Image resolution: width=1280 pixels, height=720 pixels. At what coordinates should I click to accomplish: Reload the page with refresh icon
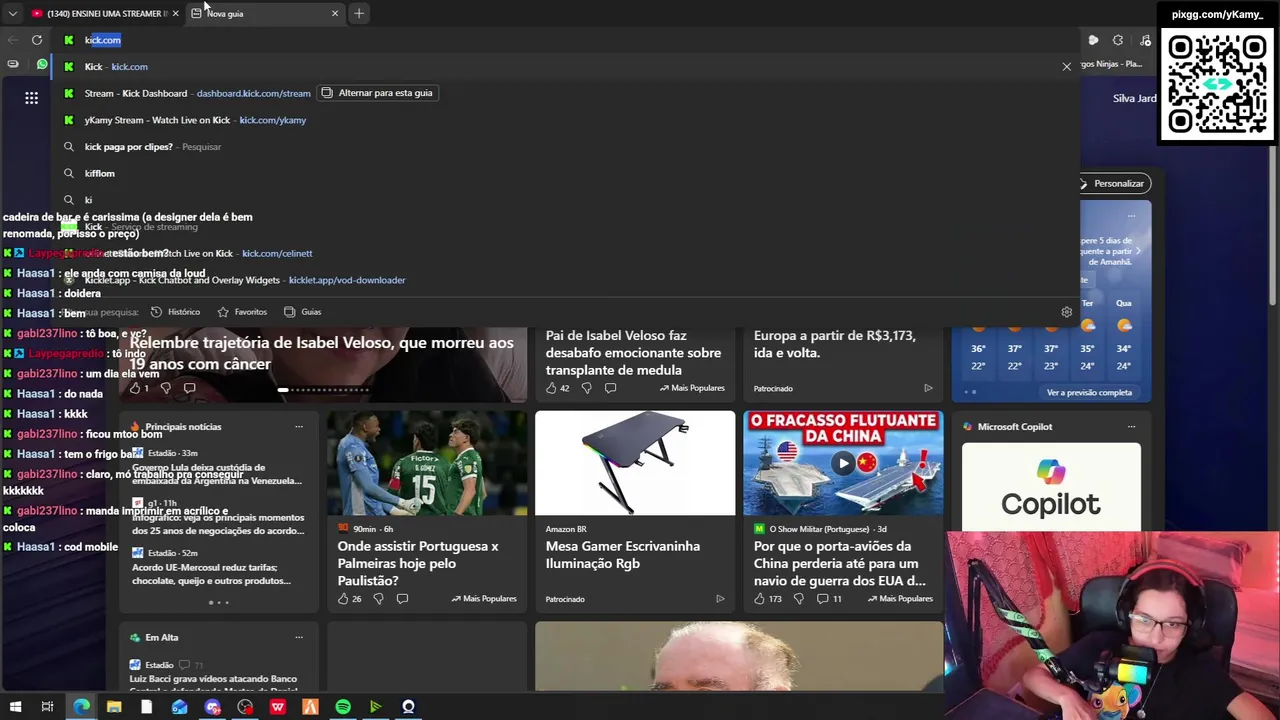[37, 40]
